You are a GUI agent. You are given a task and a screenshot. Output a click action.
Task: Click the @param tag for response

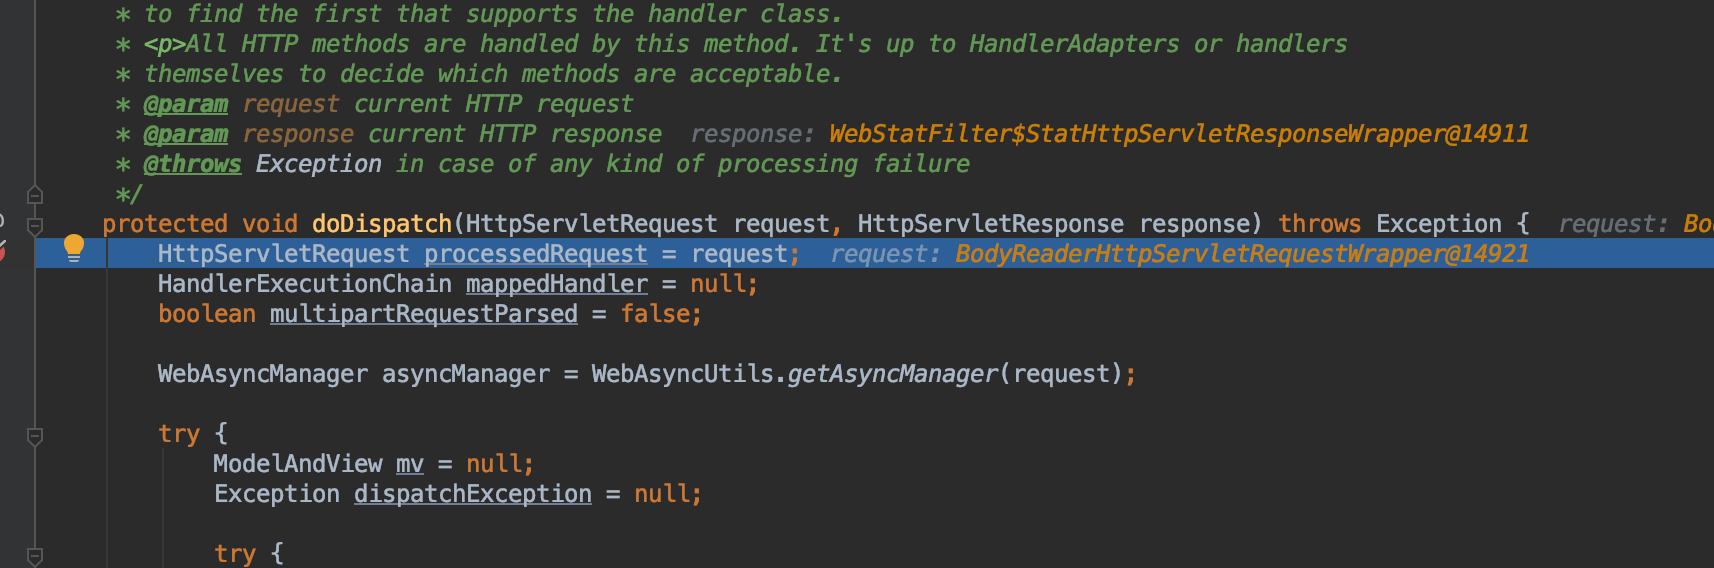[x=186, y=134]
